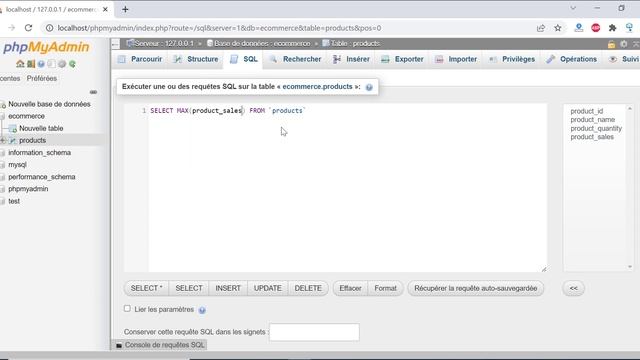Expand the phpmyadmin database node

(2, 189)
